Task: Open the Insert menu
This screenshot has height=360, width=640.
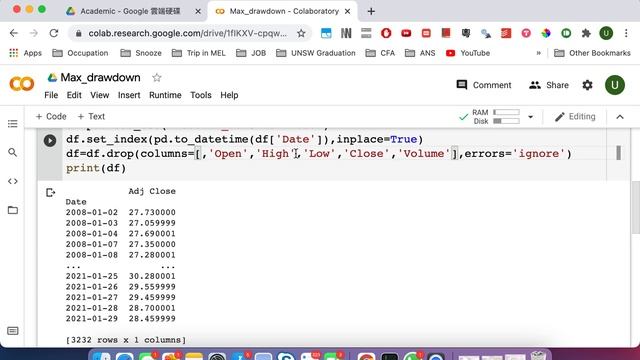Action: point(129,95)
